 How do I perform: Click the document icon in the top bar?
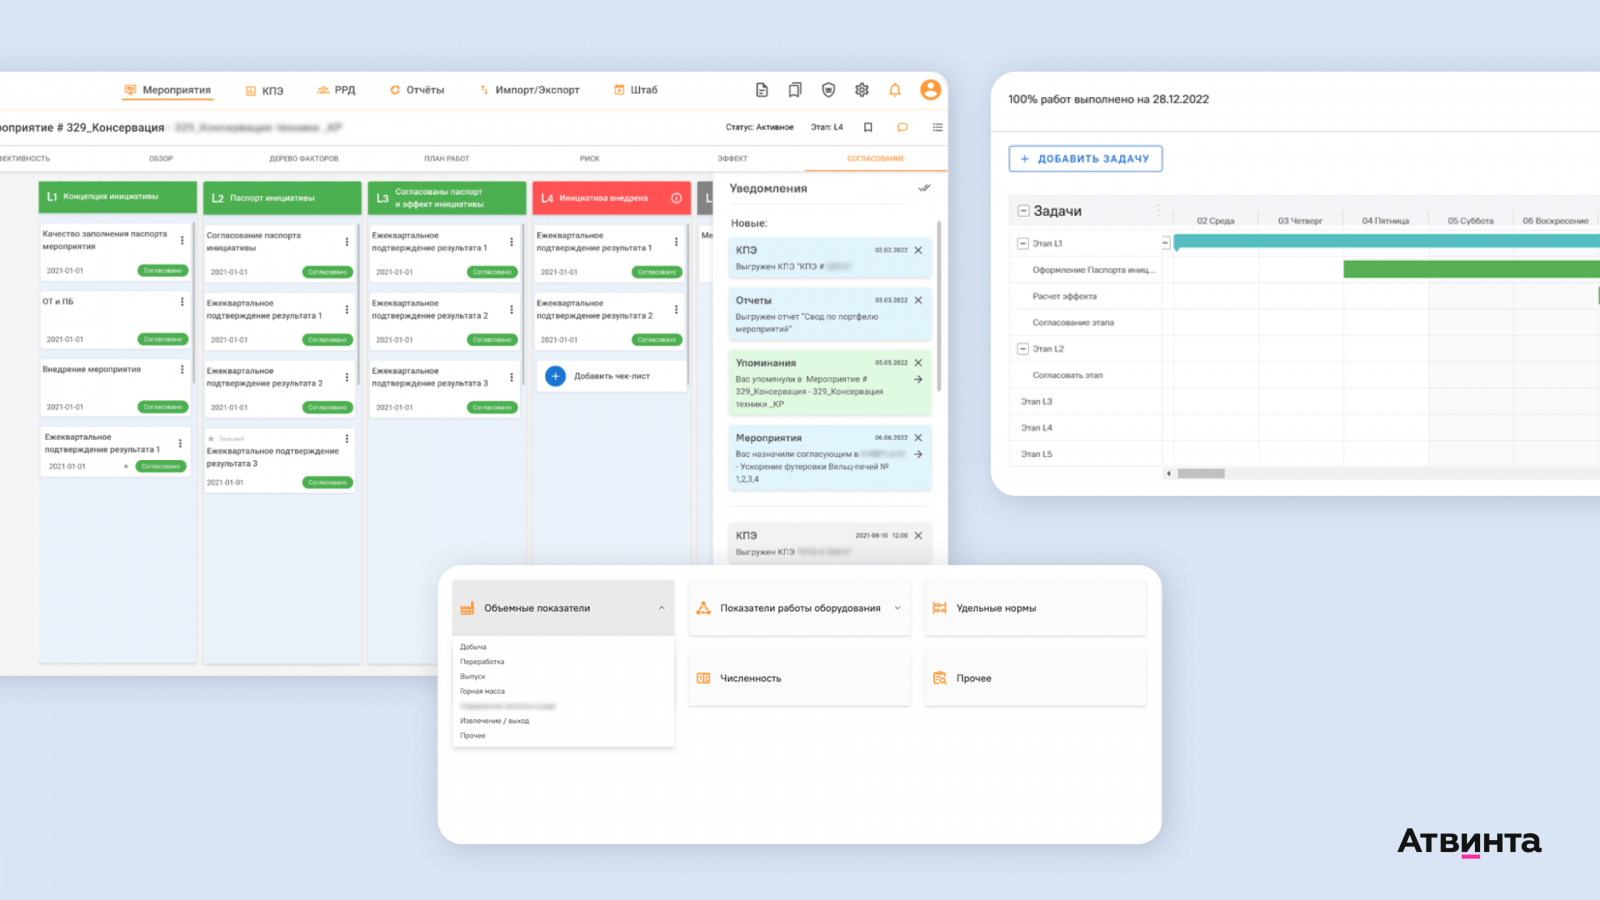point(762,90)
